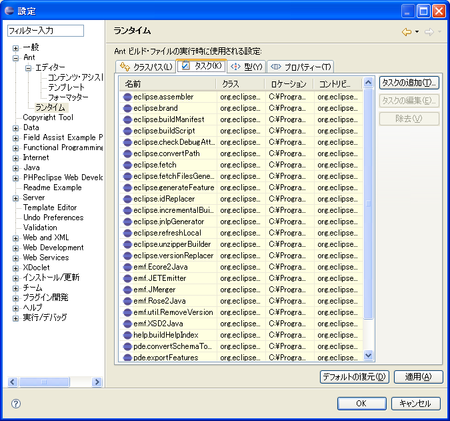
Task: Click the eclipse.unzipperBuilder task icon
Action: pyautogui.click(x=127, y=244)
